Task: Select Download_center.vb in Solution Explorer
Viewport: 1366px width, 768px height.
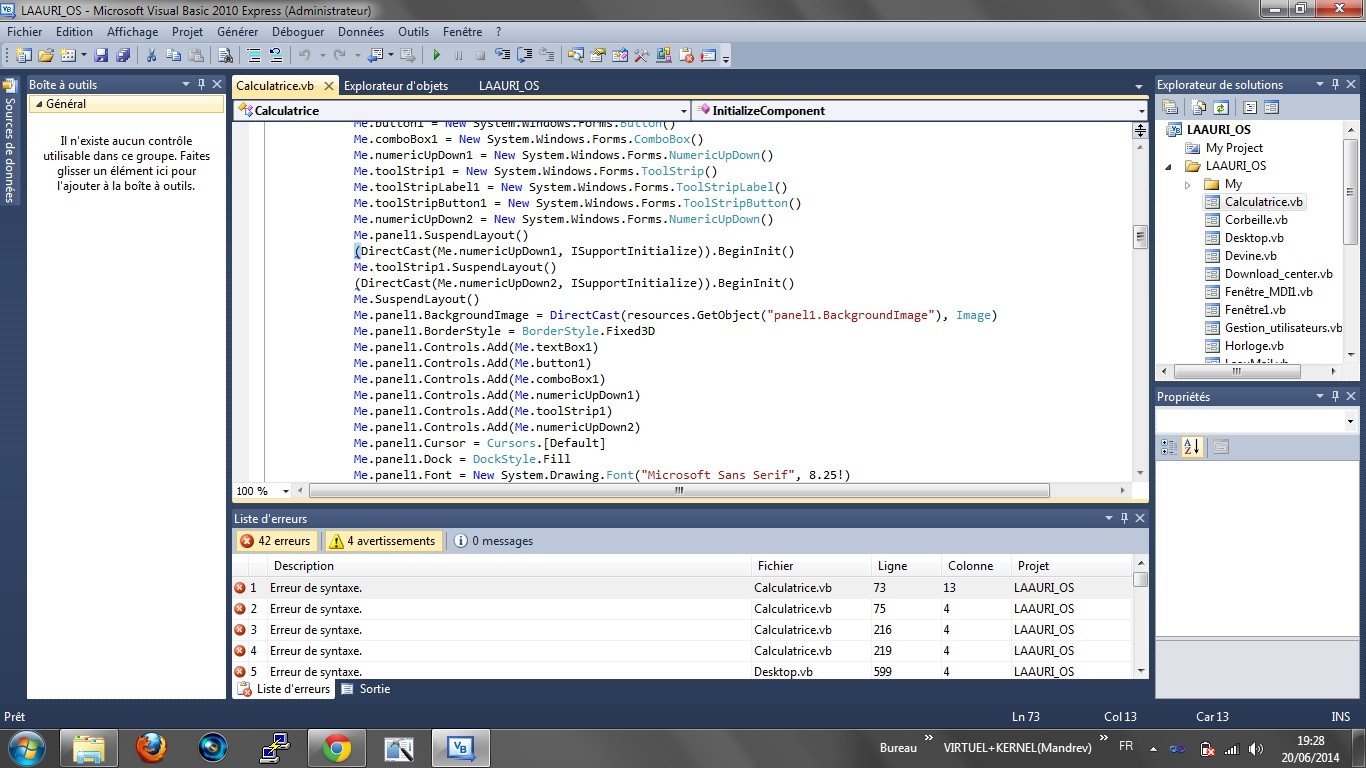Action: coord(1278,274)
